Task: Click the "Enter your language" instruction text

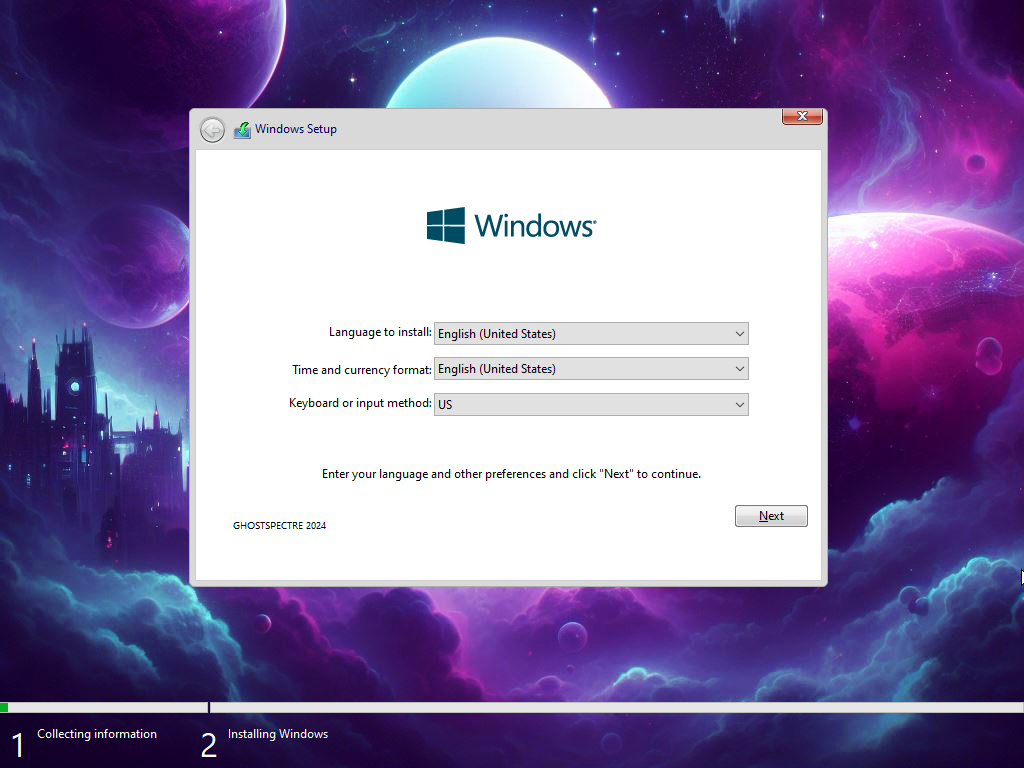Action: [511, 474]
